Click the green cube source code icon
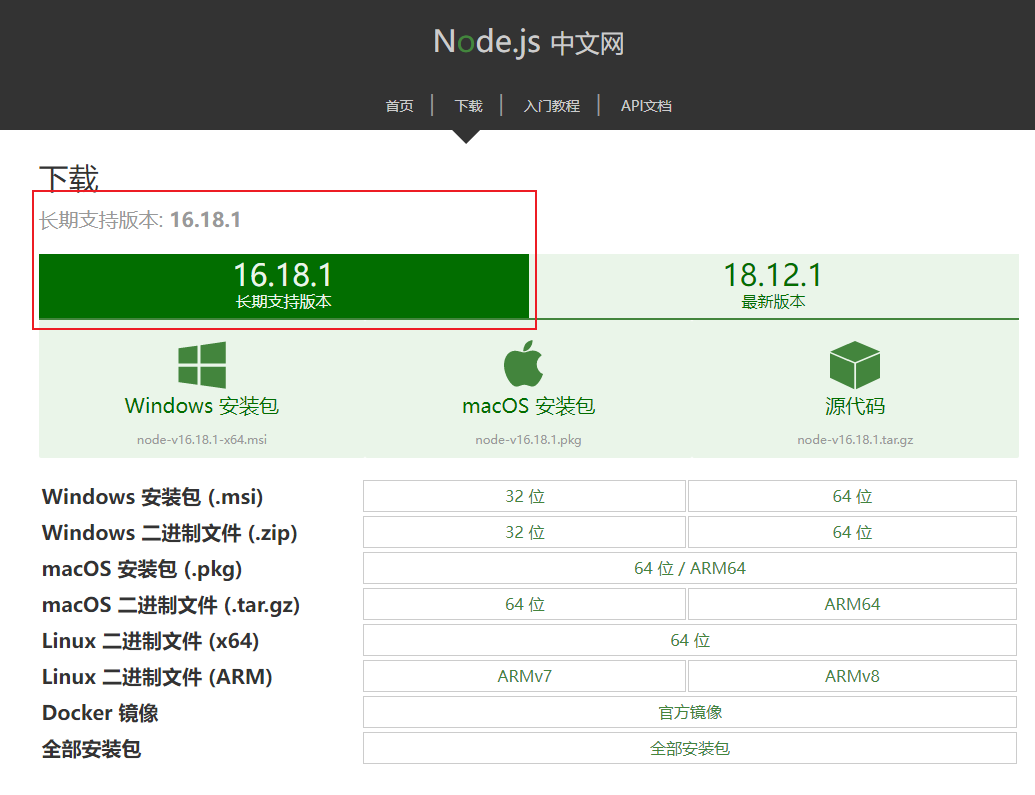The height and width of the screenshot is (795, 1035). click(x=855, y=364)
